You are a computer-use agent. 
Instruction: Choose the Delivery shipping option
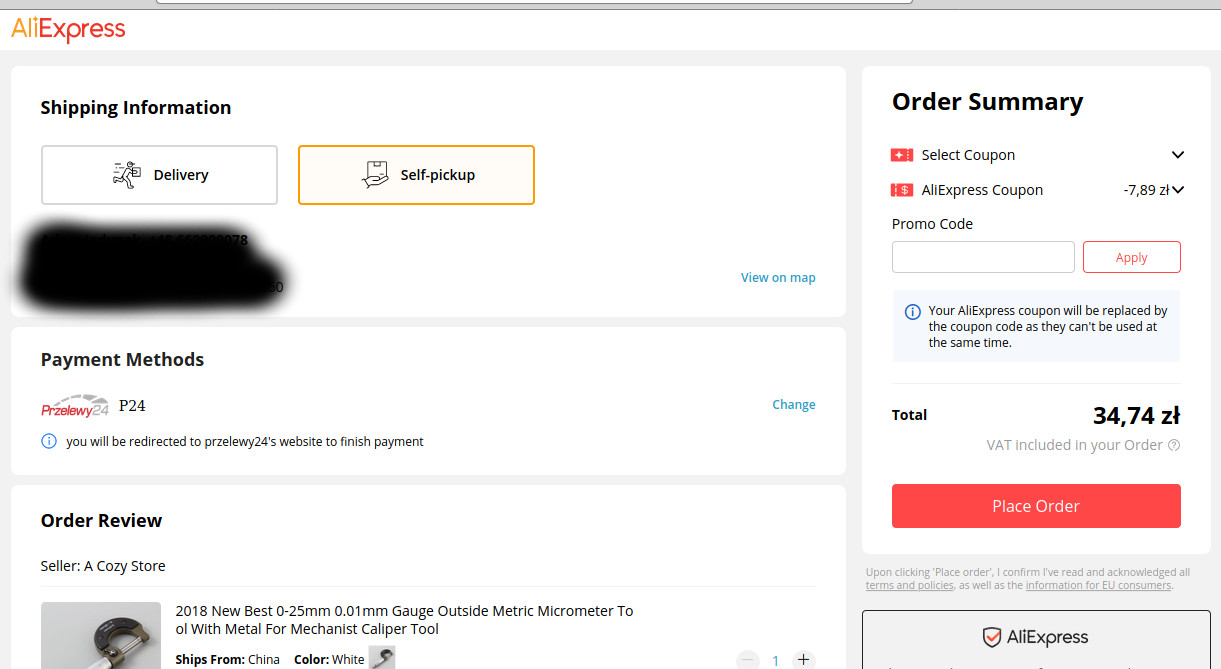(159, 175)
